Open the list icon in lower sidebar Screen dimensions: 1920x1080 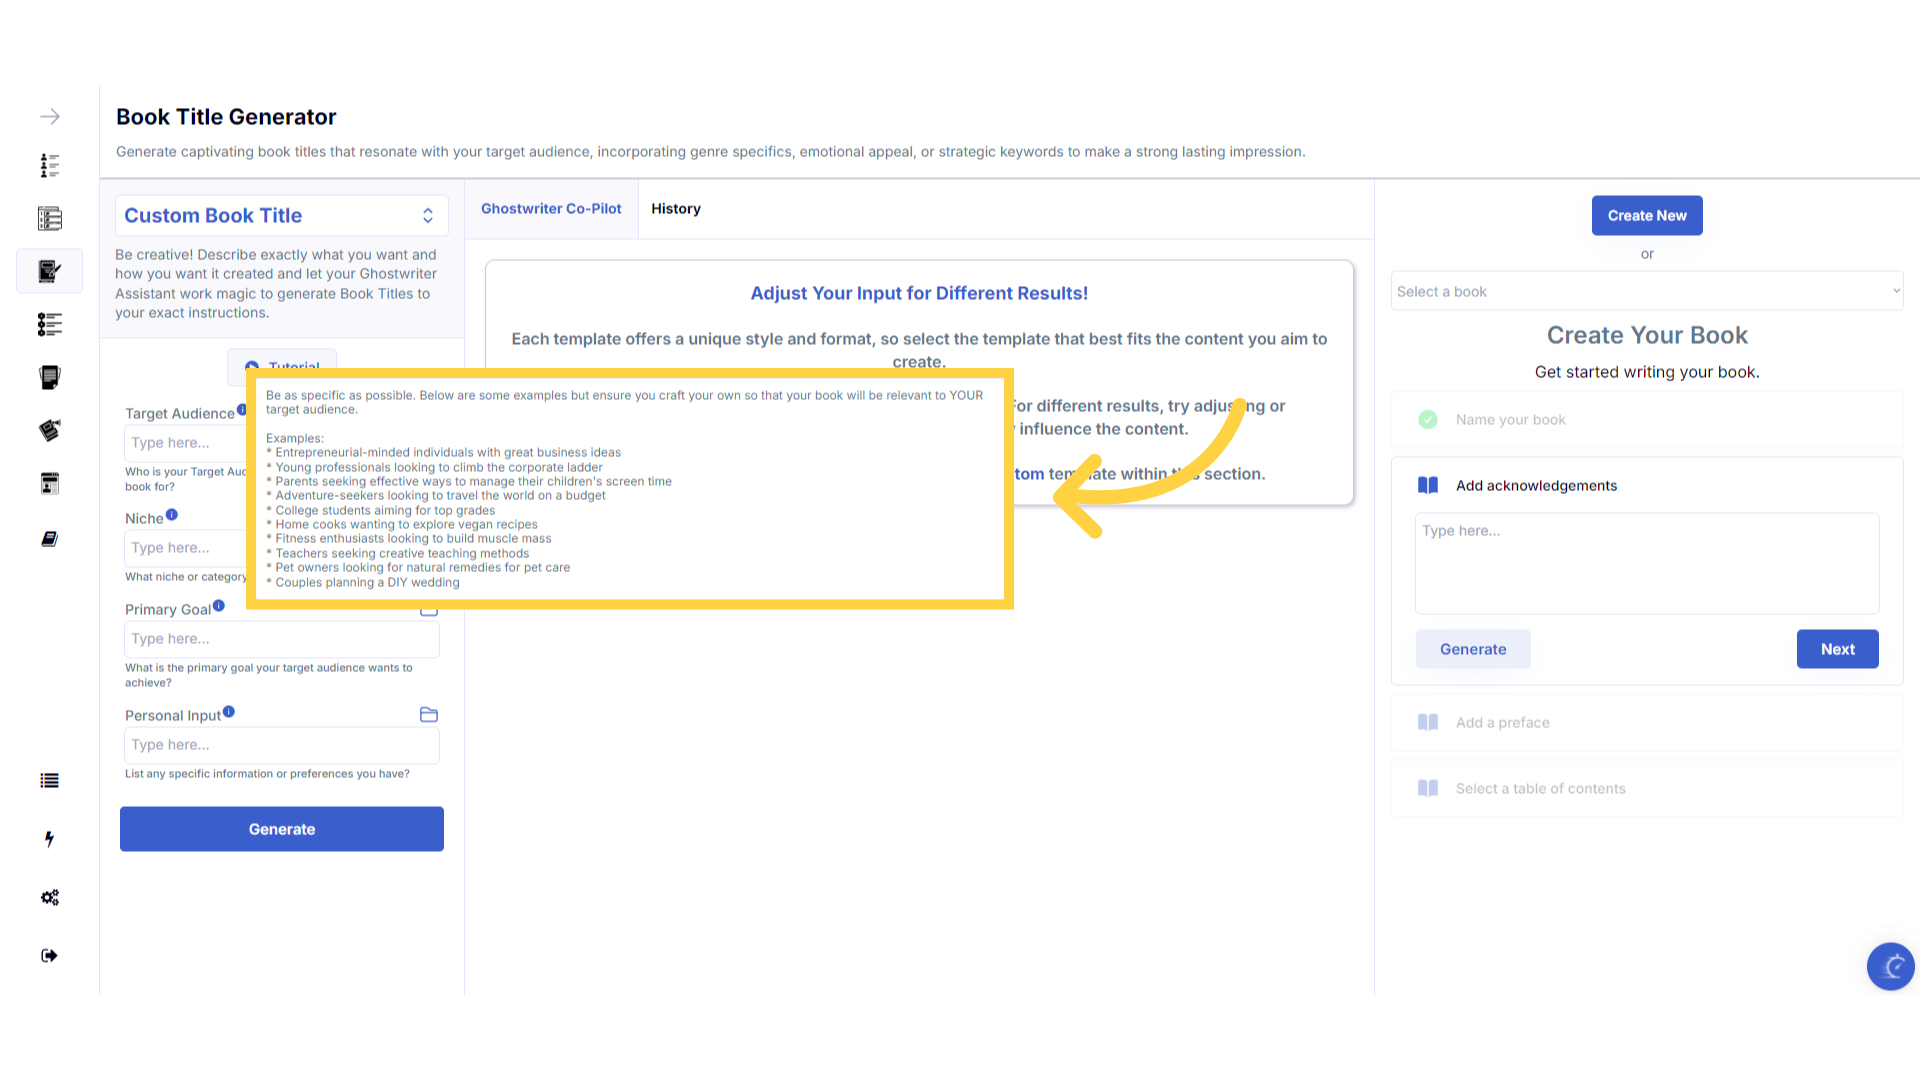click(x=49, y=781)
